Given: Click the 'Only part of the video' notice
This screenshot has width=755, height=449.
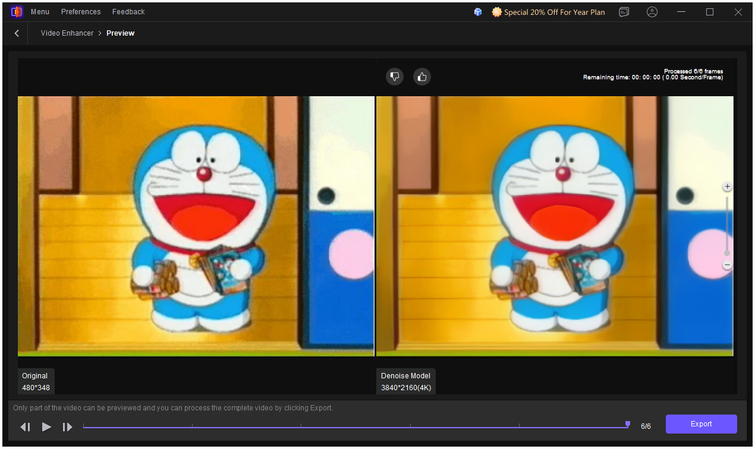Looking at the screenshot, I should (173, 408).
